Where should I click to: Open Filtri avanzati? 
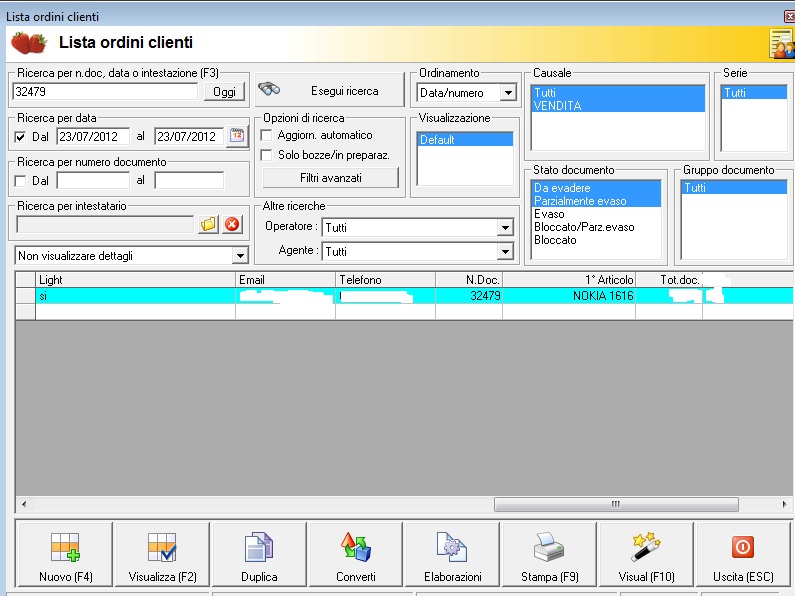coord(331,178)
